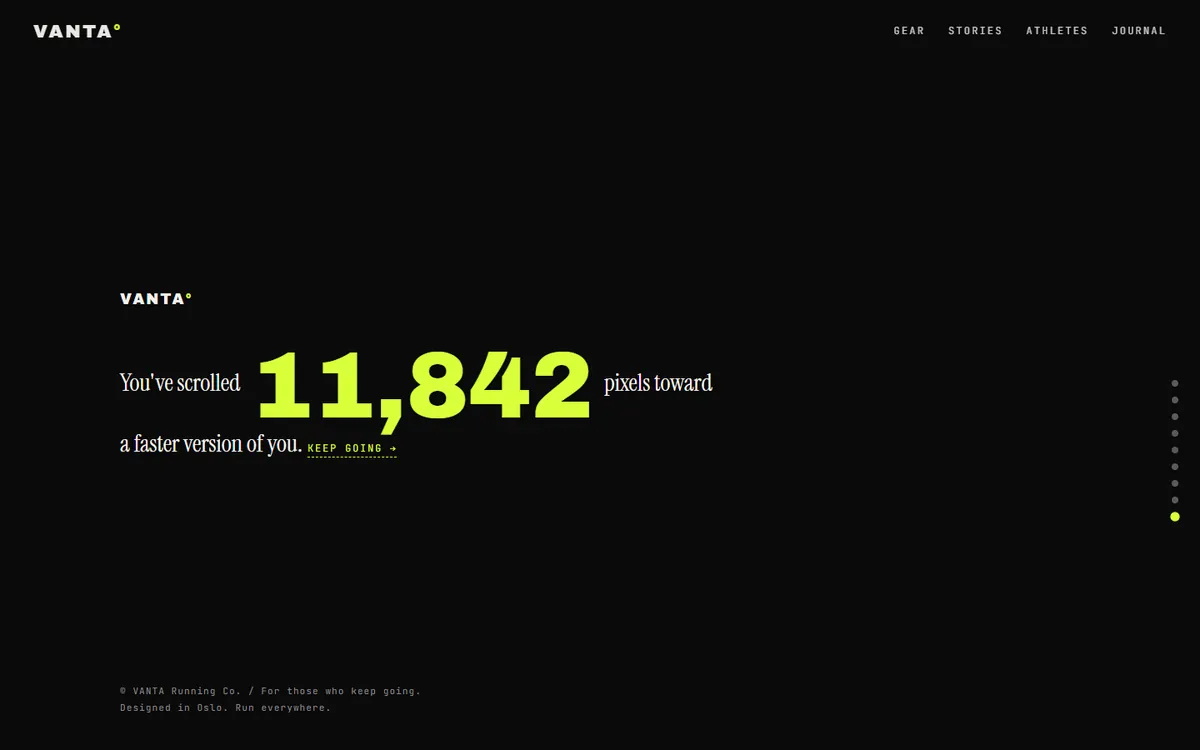Viewport: 1200px width, 750px height.
Task: Open the Athletes menu item
Action: tap(1057, 31)
